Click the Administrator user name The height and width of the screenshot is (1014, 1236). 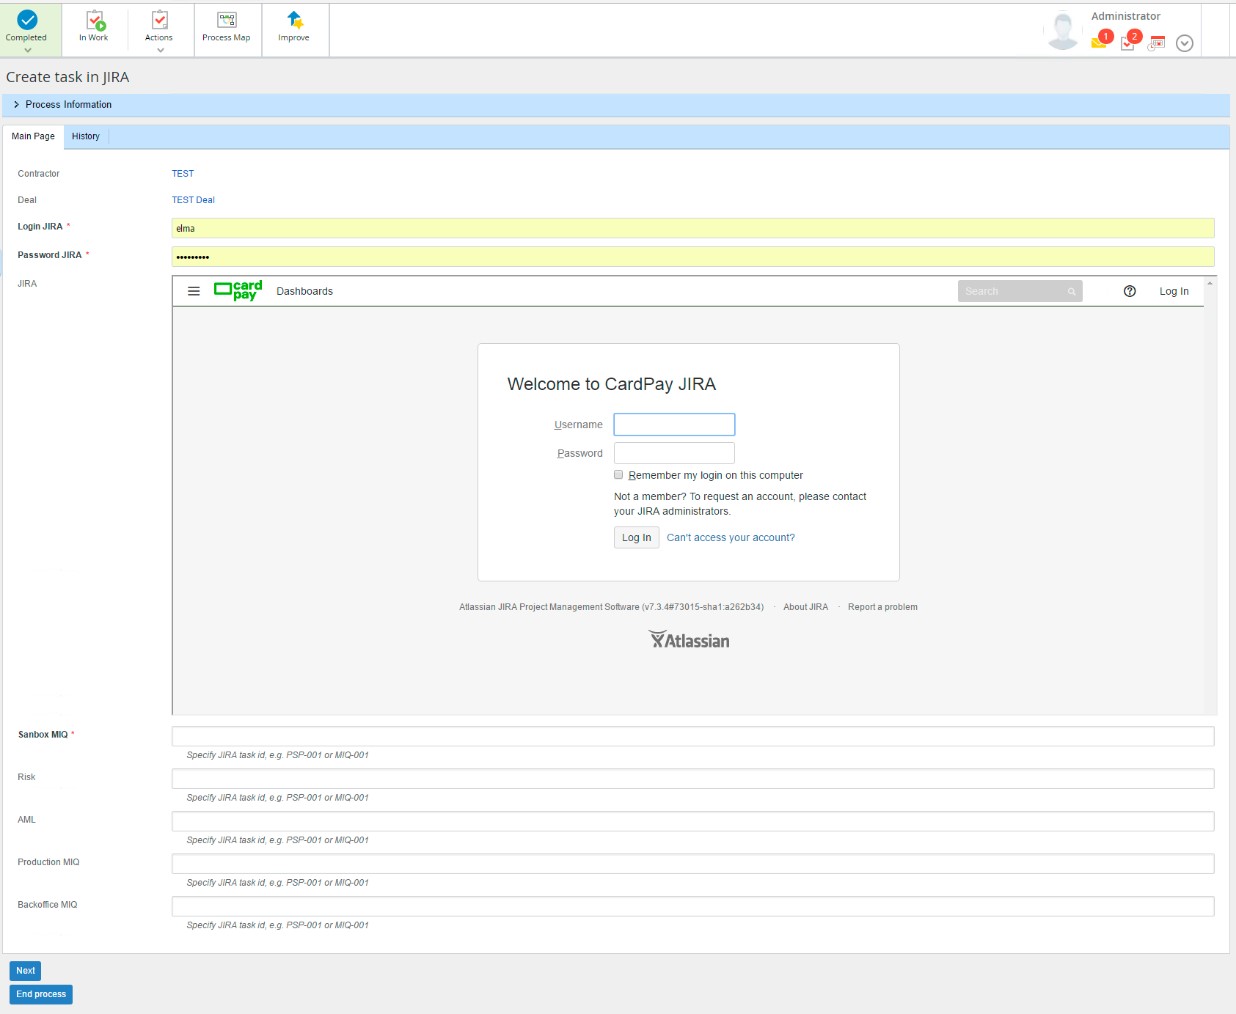pos(1126,16)
